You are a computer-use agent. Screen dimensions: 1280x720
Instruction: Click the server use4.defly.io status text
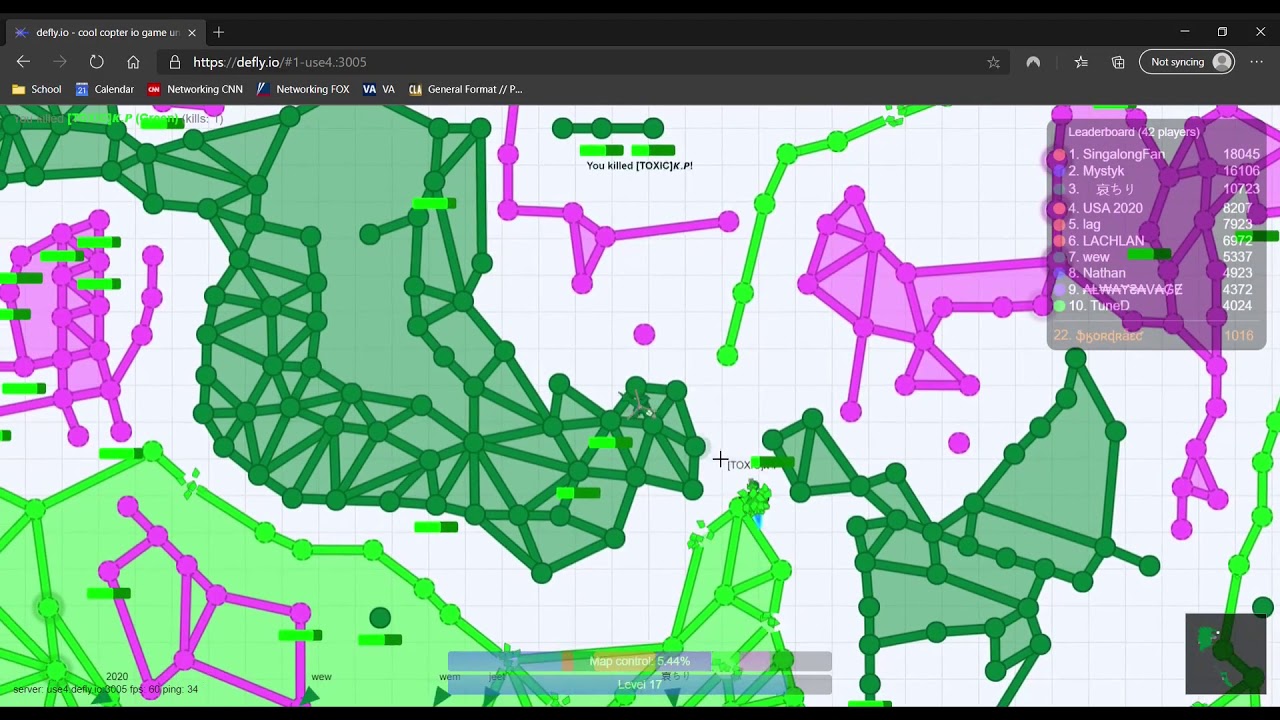click(106, 690)
